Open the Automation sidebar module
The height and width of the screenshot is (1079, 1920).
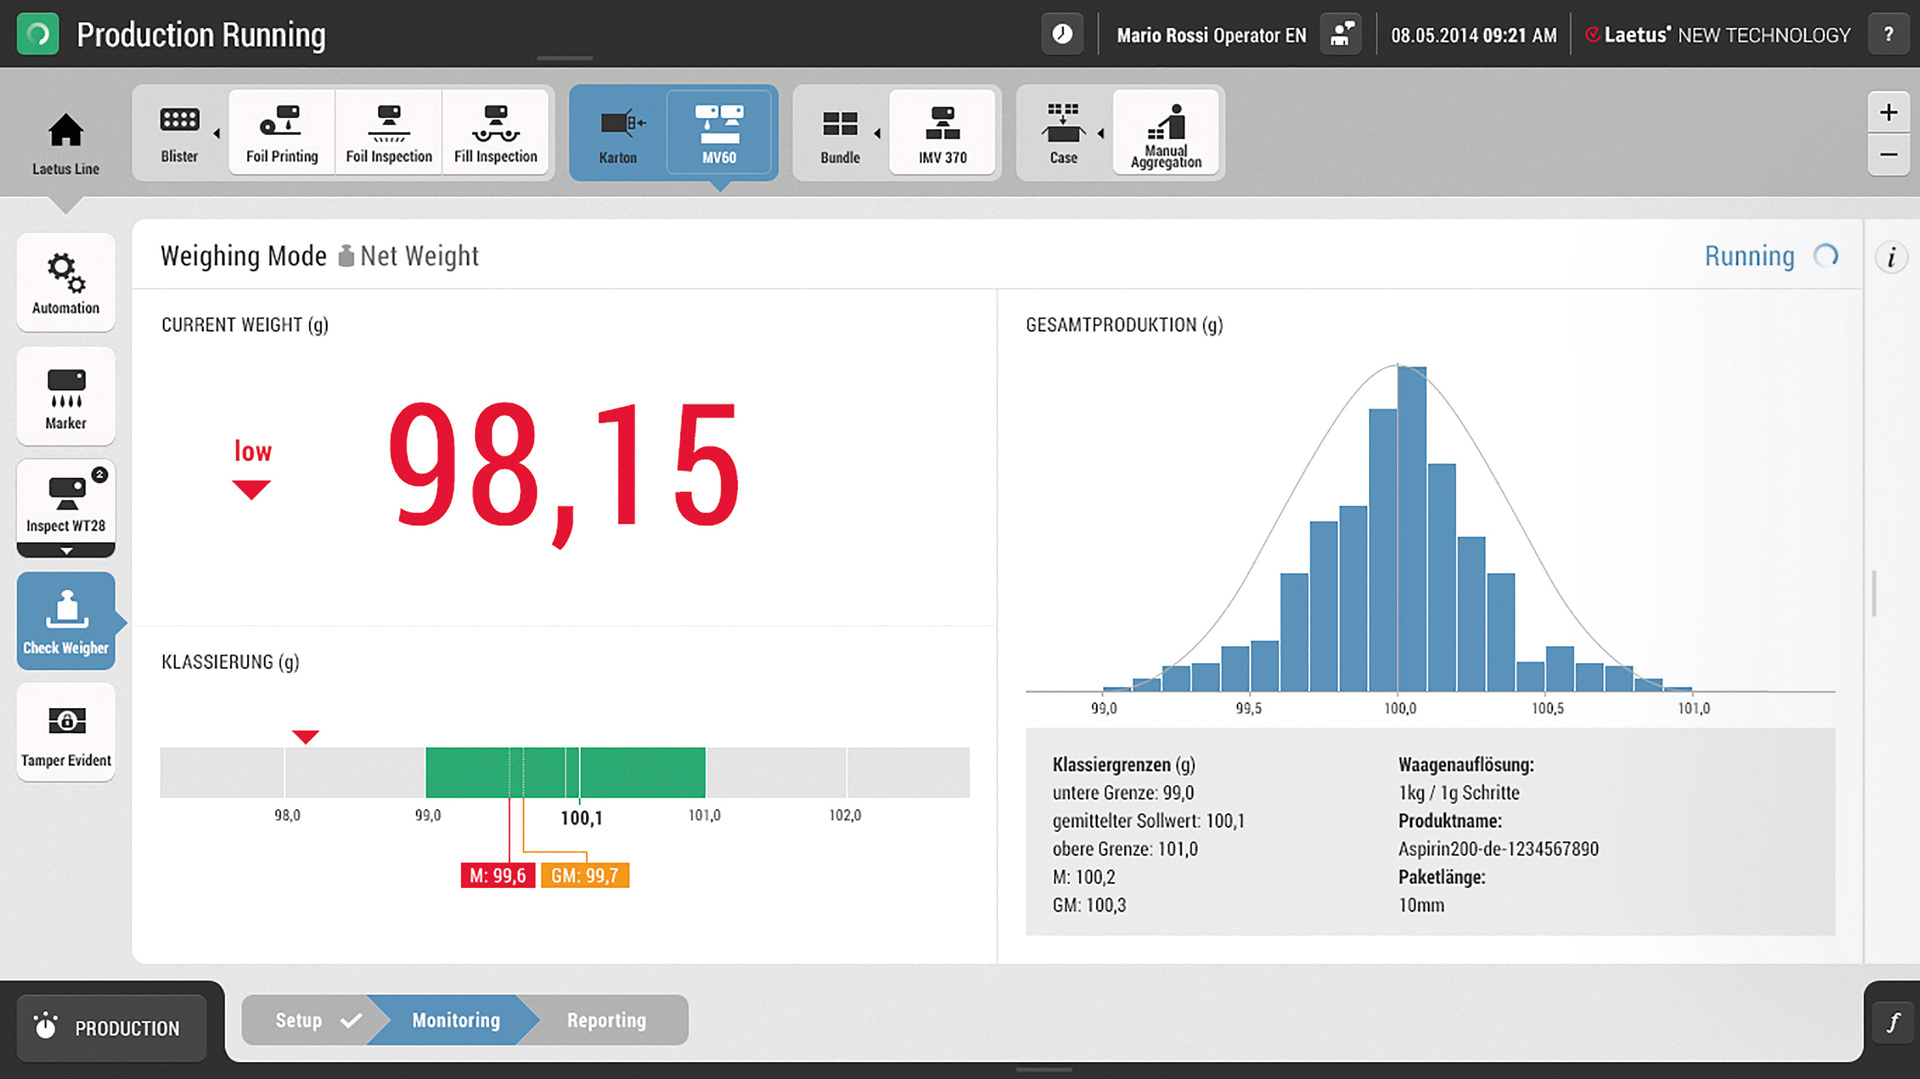(66, 283)
